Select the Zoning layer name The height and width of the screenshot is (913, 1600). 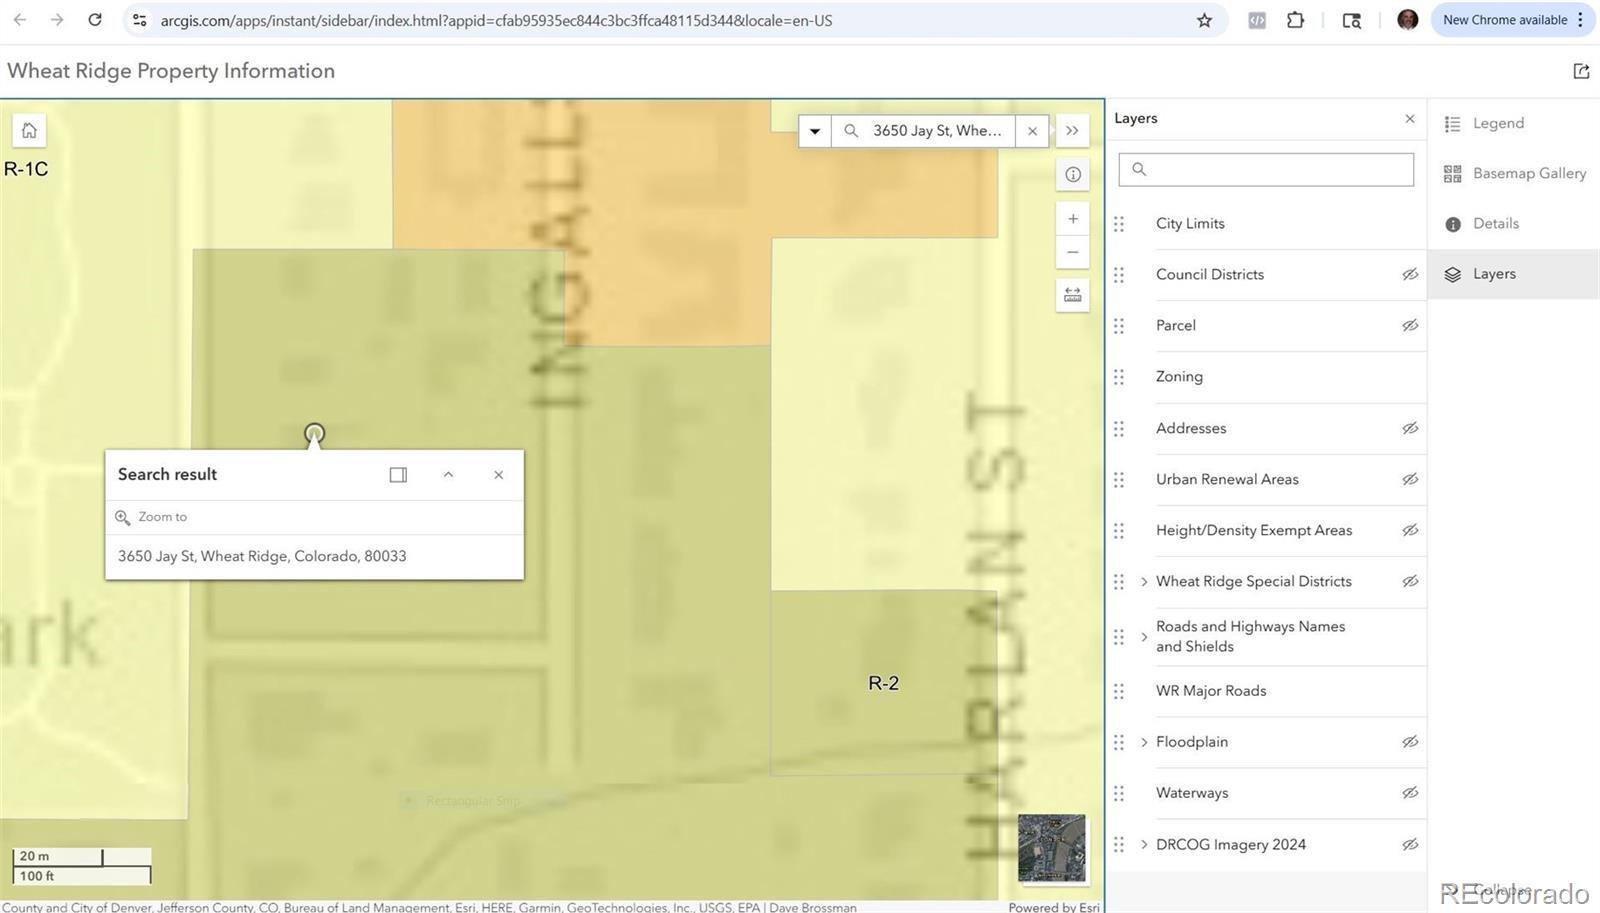pyautogui.click(x=1179, y=376)
